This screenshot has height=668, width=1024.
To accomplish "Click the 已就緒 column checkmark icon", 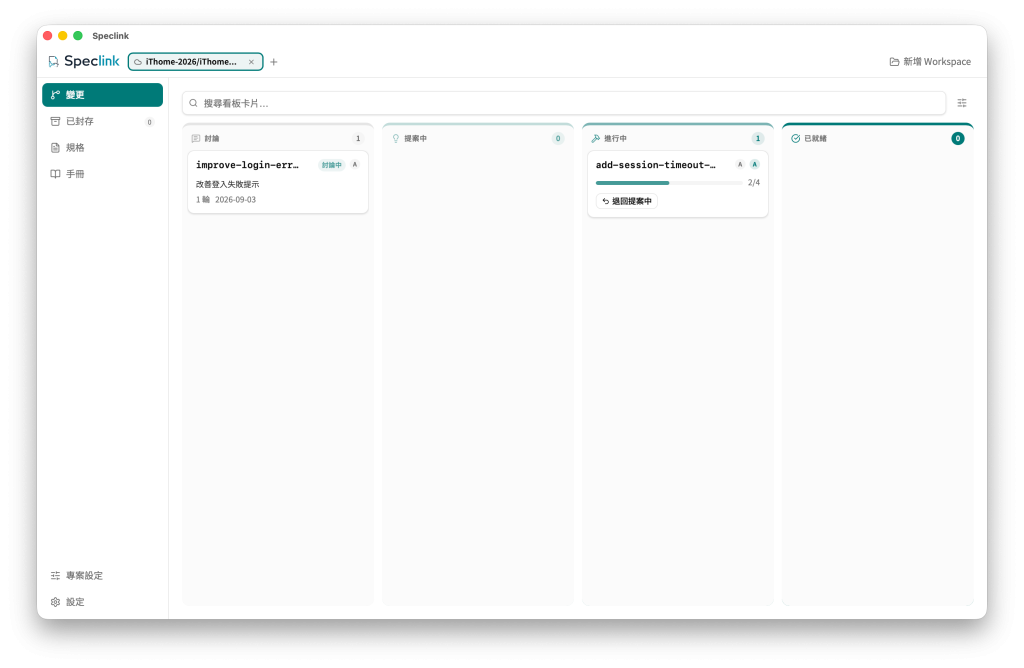I will 795,138.
